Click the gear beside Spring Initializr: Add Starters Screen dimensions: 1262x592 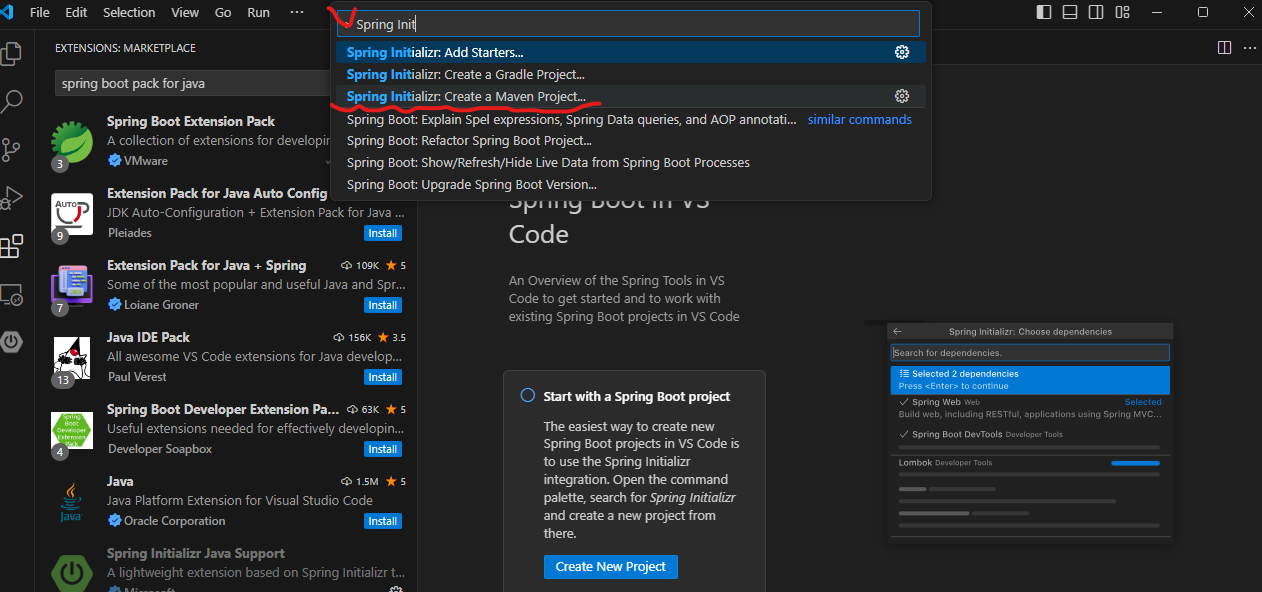(x=902, y=51)
